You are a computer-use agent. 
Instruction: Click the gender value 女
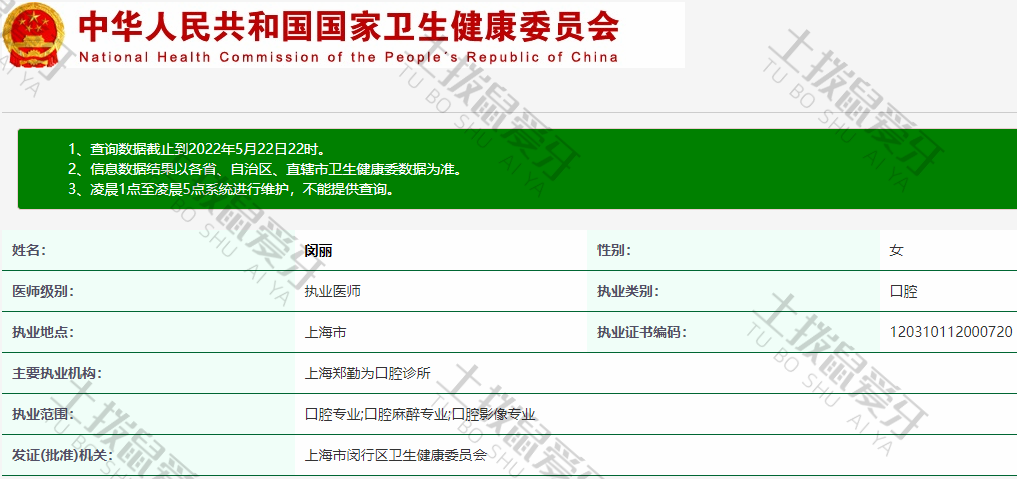click(896, 251)
